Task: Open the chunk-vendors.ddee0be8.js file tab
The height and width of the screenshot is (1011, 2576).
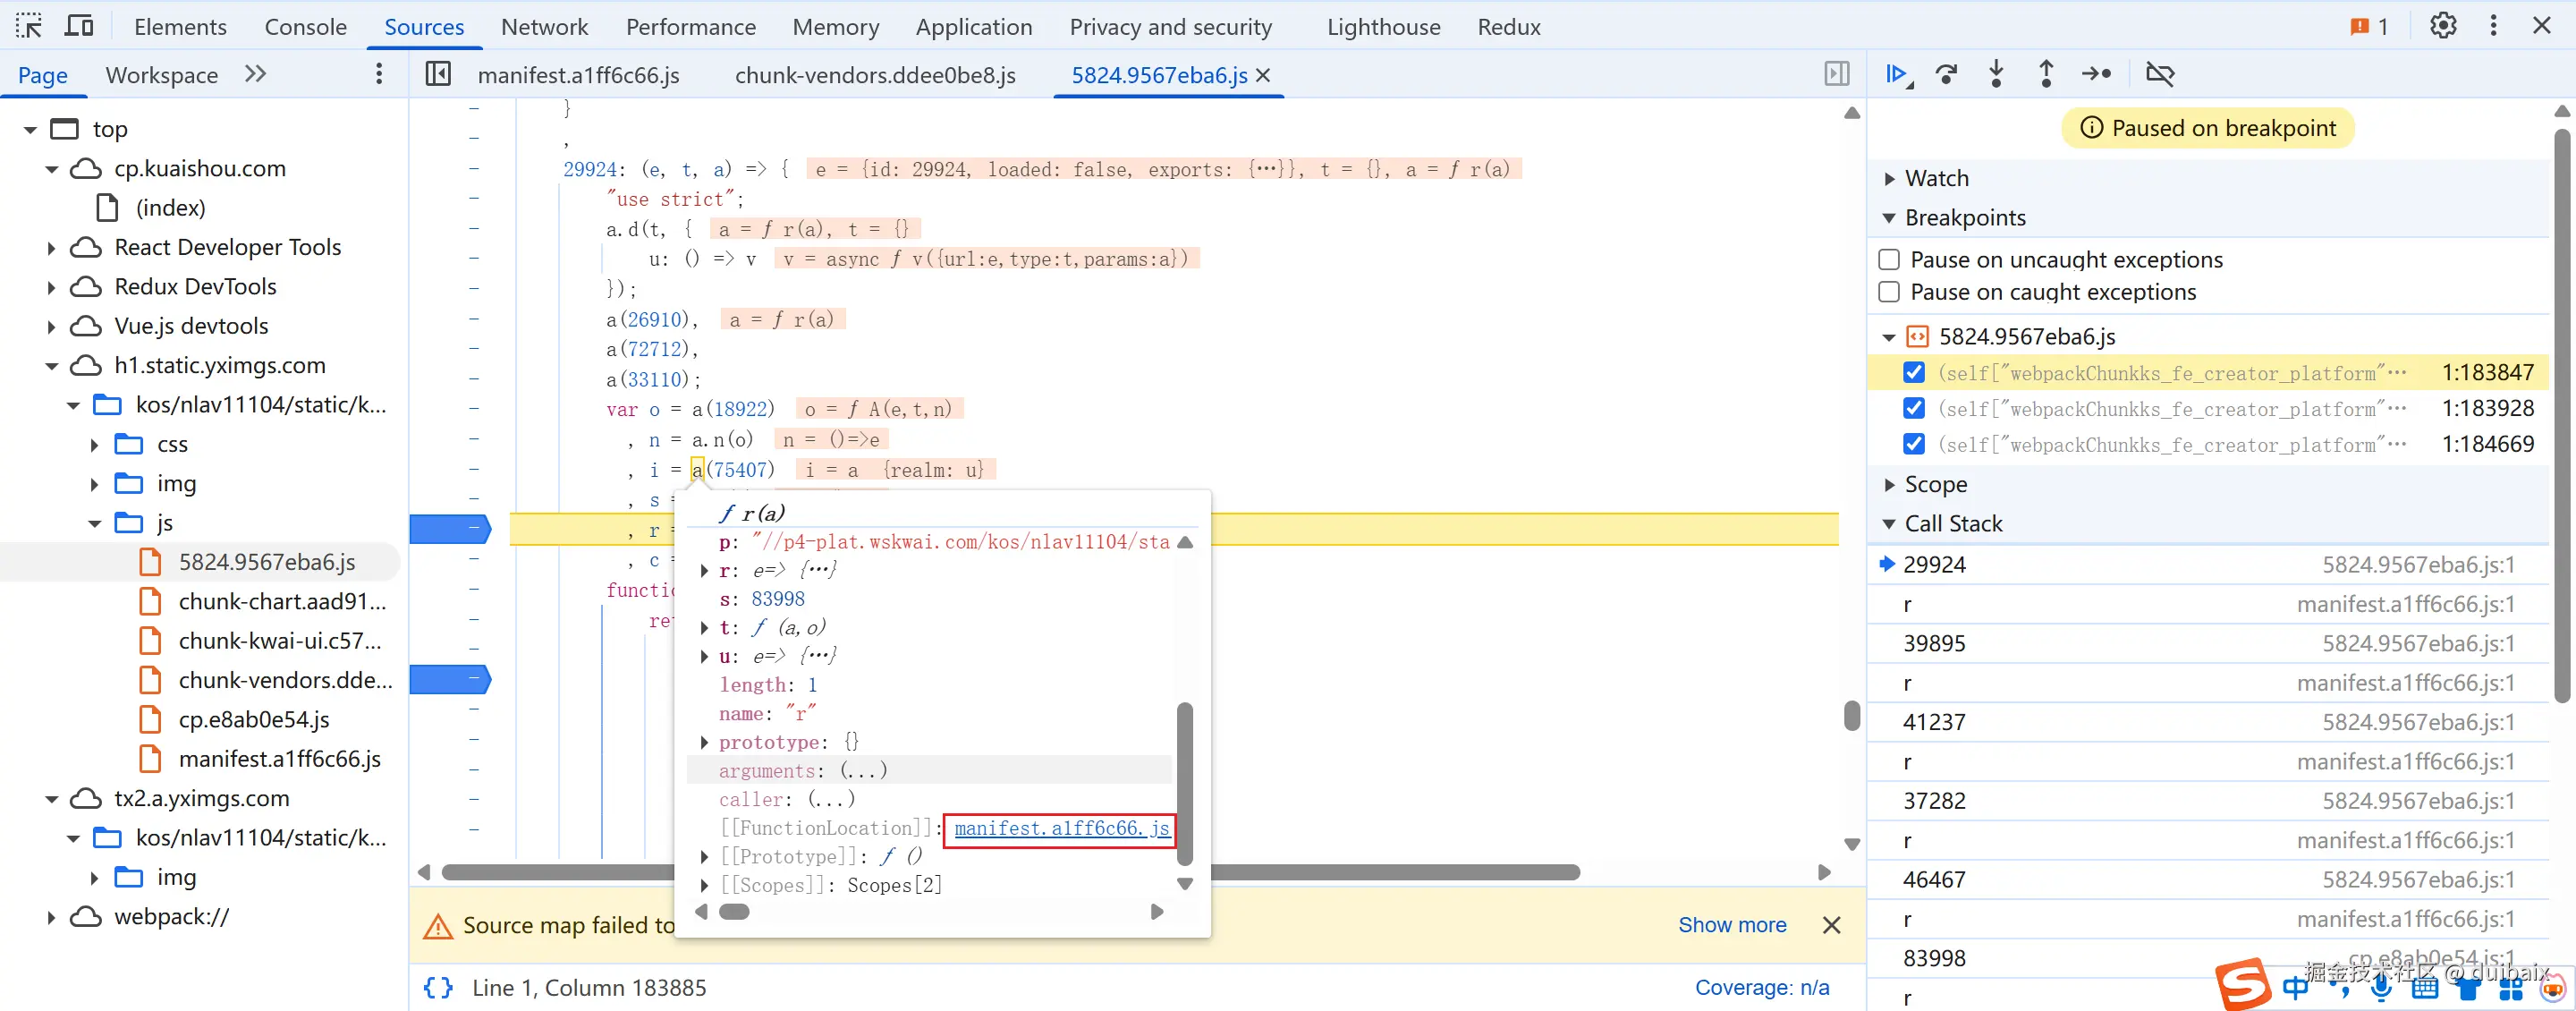Action: click(875, 75)
